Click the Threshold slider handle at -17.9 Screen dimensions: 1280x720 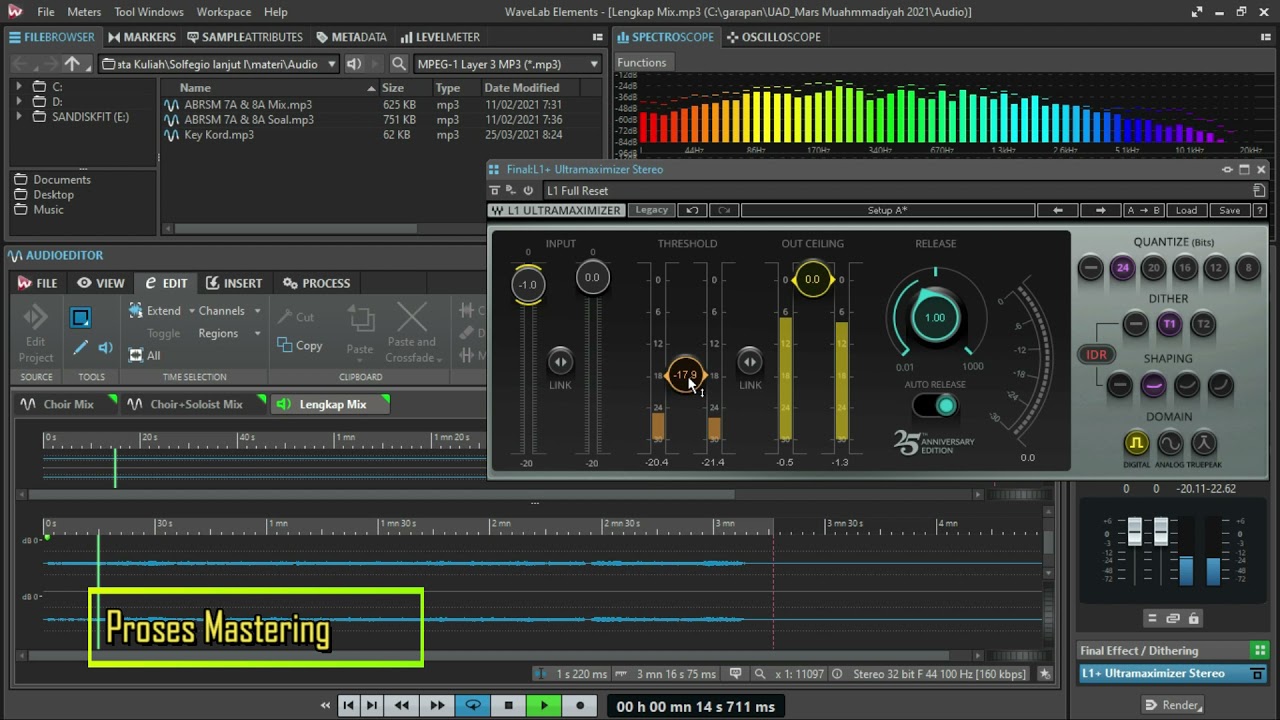pyautogui.click(x=685, y=376)
